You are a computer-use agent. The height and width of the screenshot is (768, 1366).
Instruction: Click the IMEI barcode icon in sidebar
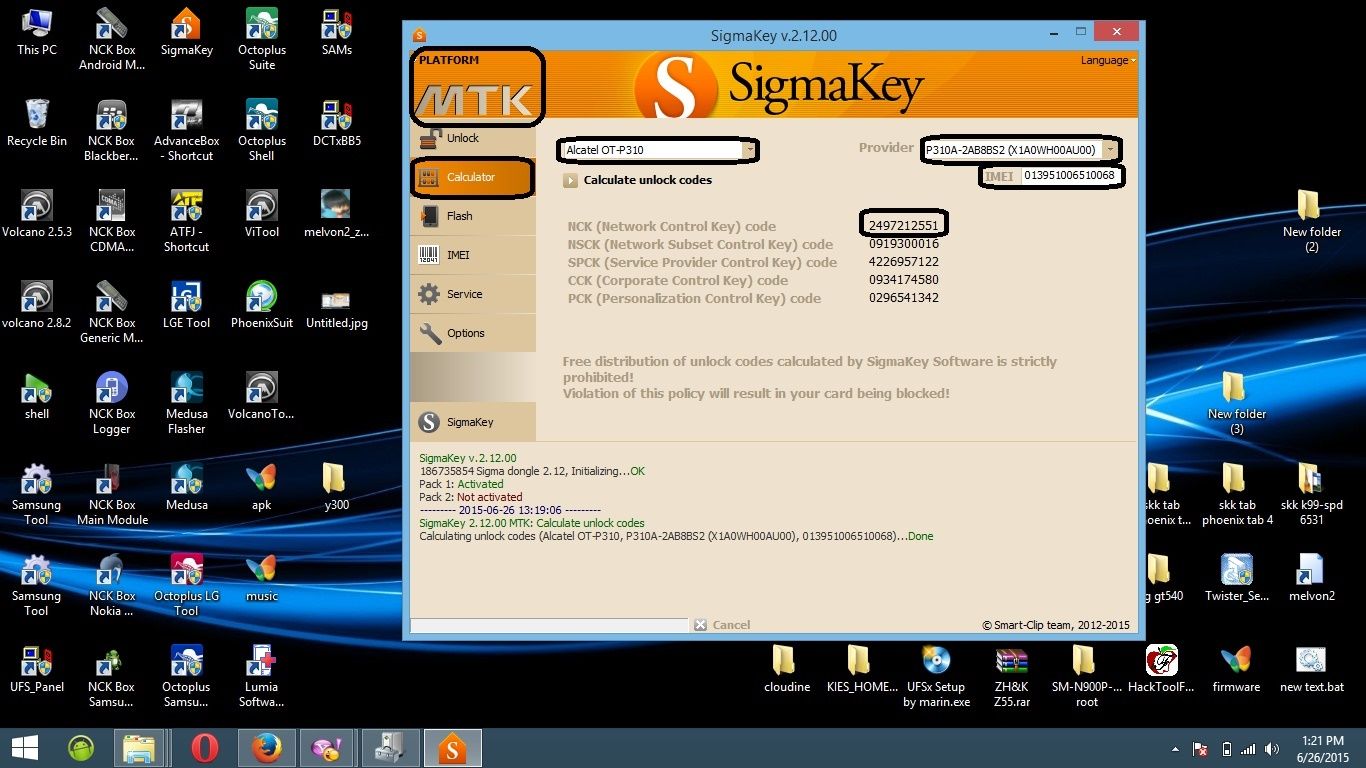point(429,255)
